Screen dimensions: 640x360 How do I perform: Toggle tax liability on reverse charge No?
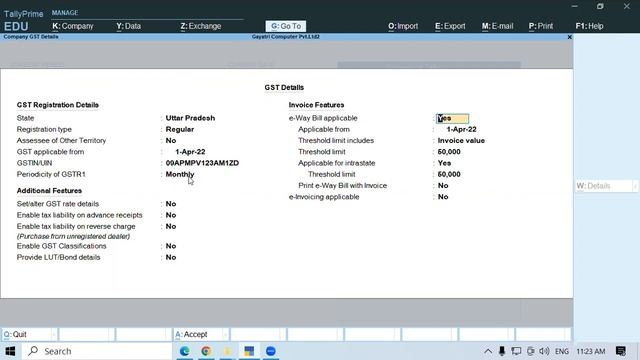point(171,226)
